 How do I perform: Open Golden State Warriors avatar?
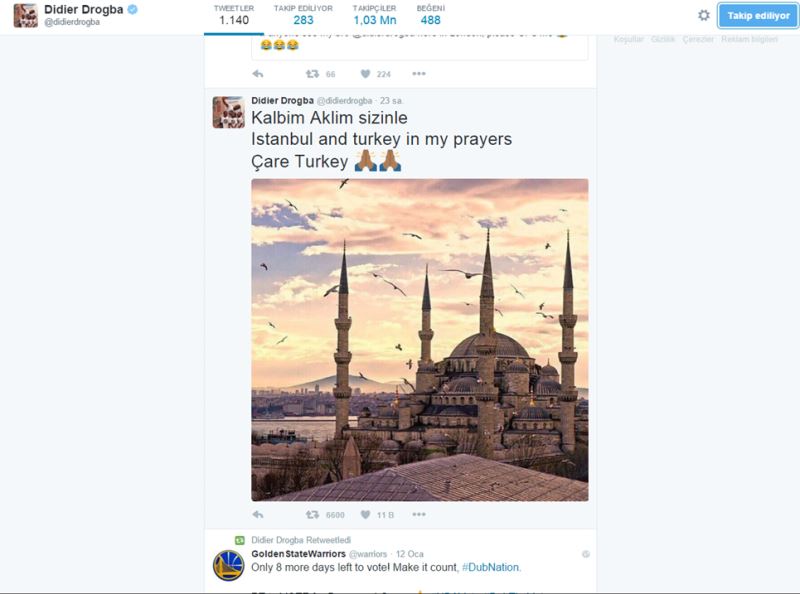(228, 565)
